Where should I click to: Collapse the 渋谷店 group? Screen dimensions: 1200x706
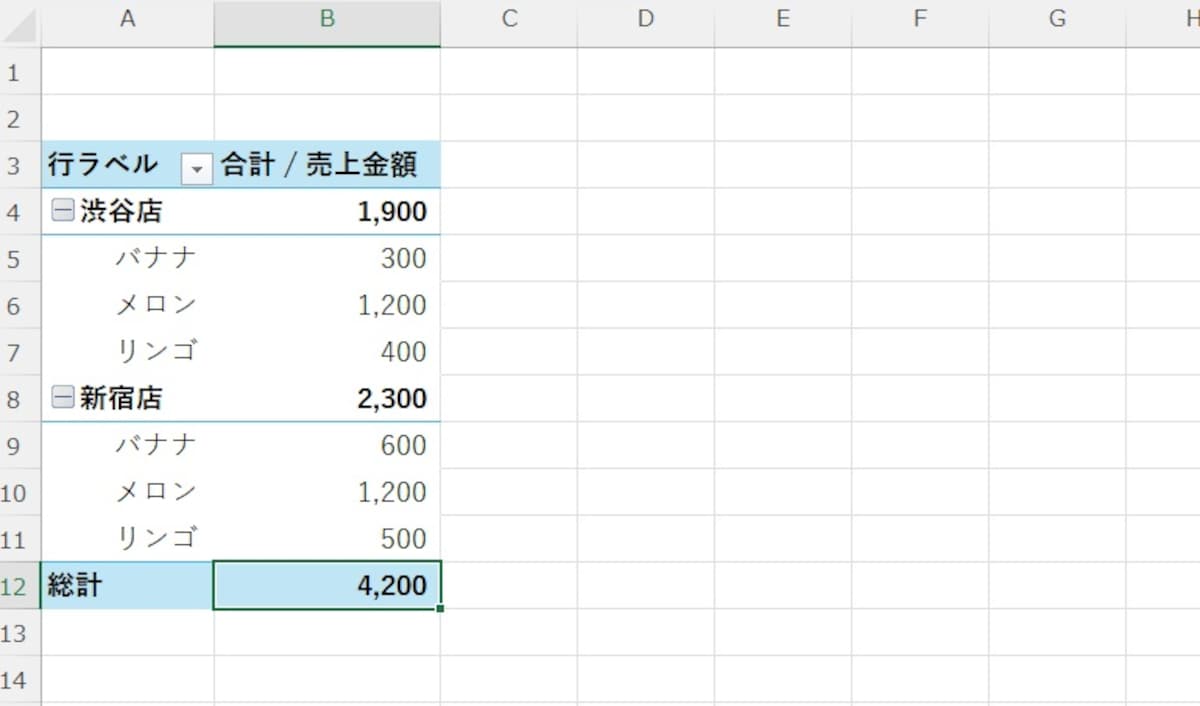[62, 211]
